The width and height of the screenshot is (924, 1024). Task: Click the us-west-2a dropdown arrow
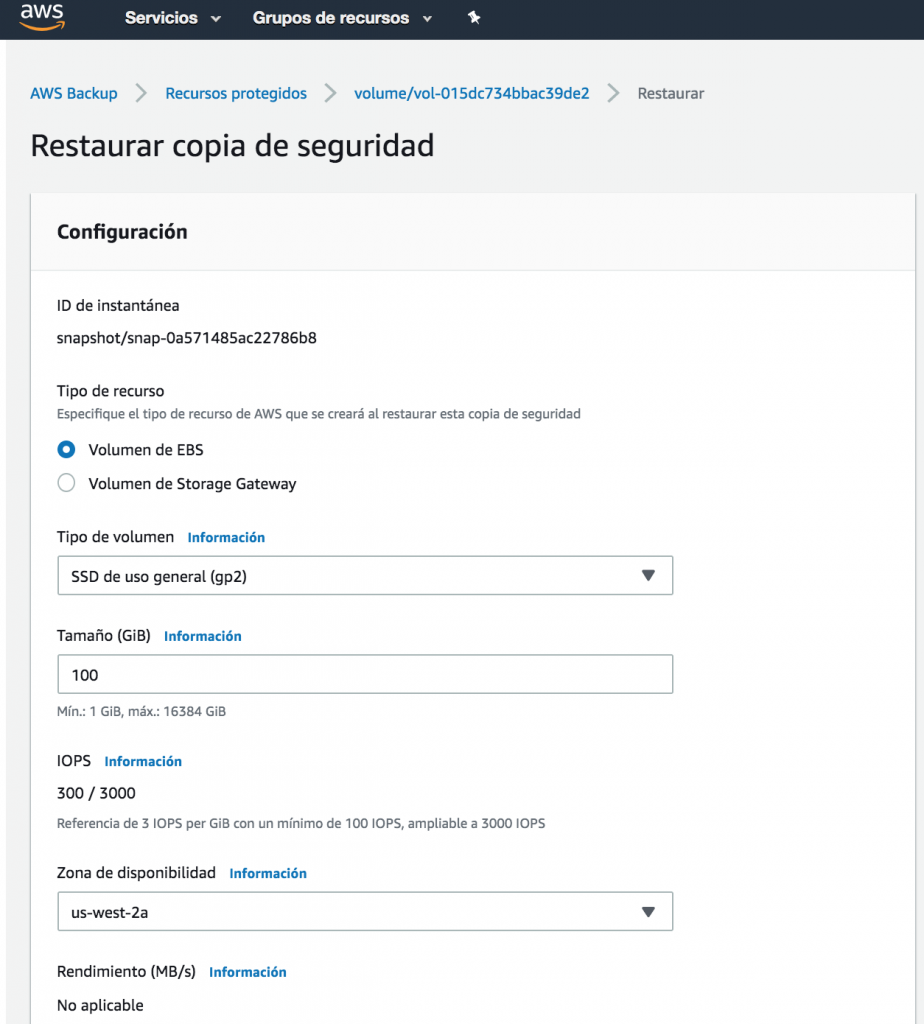[x=648, y=912]
